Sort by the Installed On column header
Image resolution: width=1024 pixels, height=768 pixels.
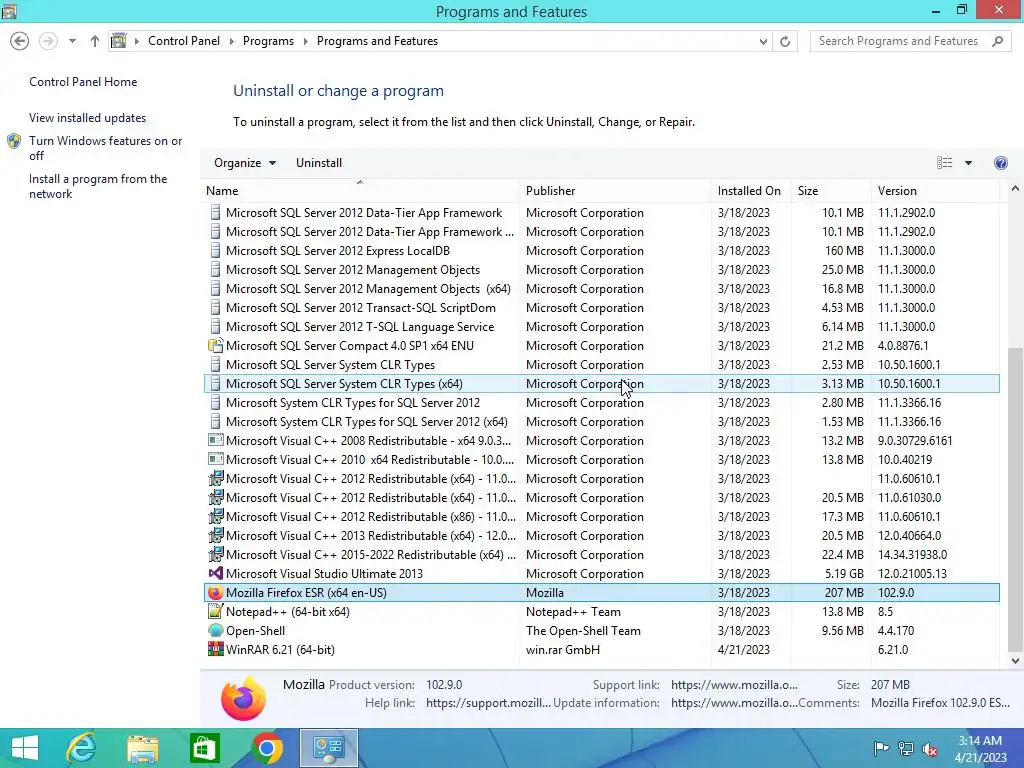(751, 191)
